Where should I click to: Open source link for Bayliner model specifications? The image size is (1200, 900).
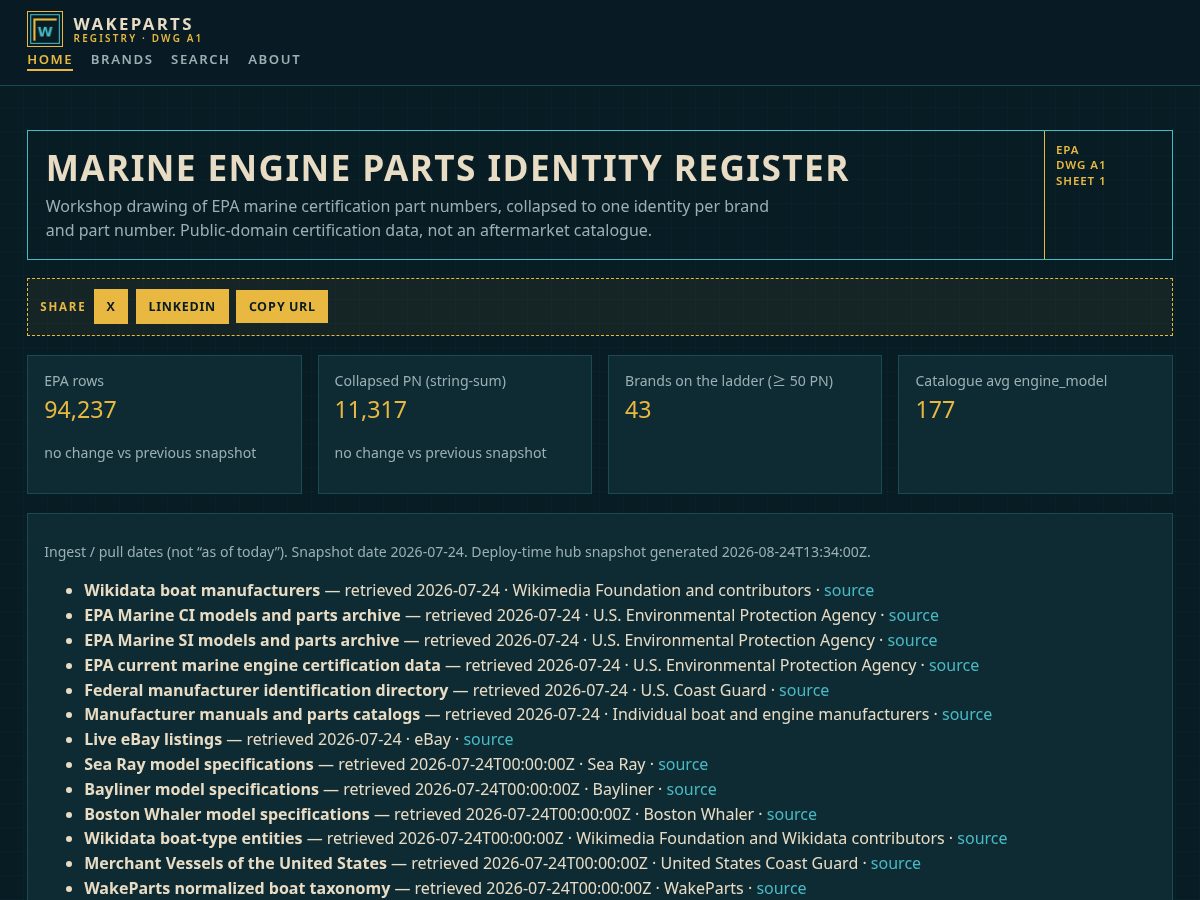[x=692, y=789]
